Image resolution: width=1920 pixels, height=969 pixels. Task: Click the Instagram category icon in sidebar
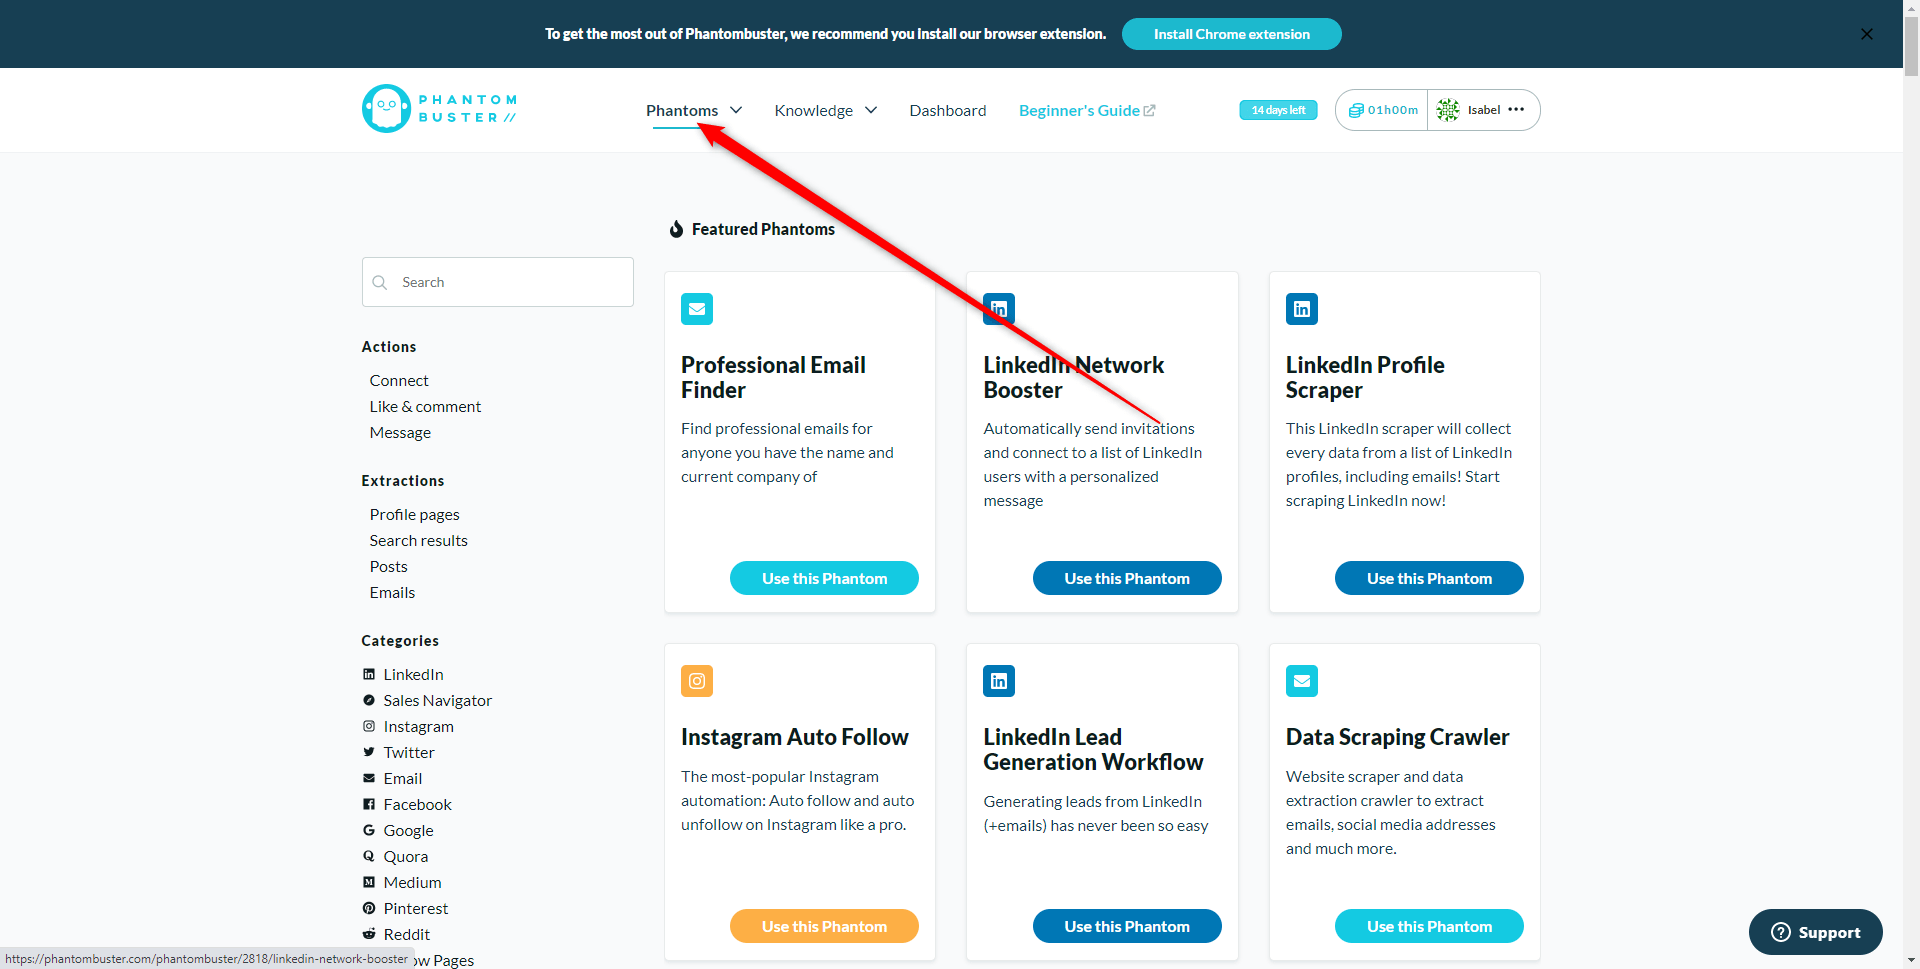point(369,726)
